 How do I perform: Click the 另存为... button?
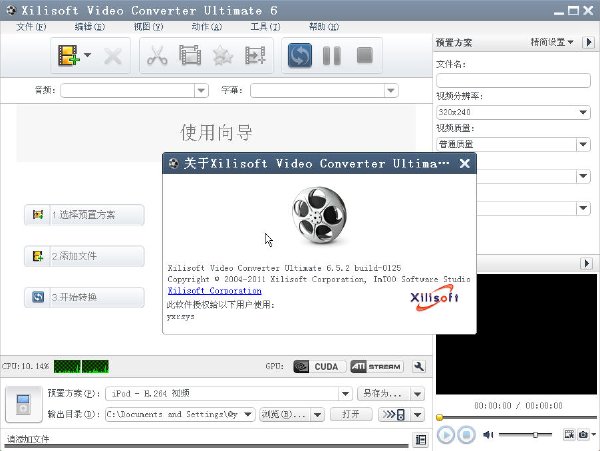coord(383,394)
